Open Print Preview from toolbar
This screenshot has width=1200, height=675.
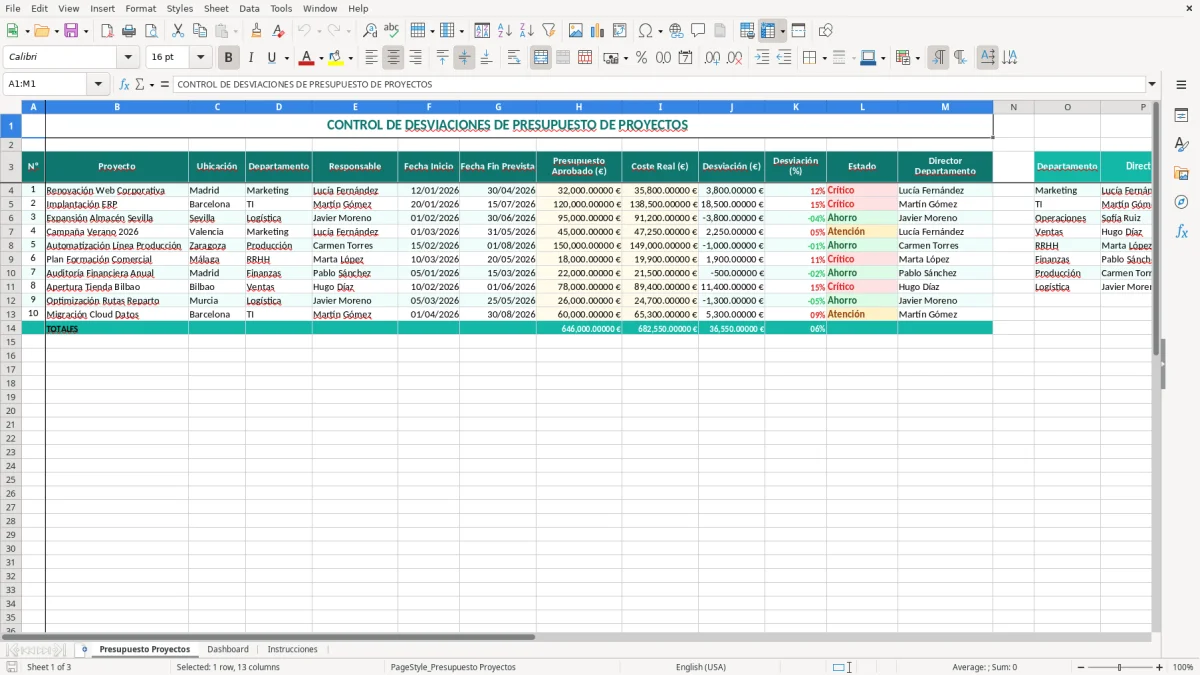tap(150, 31)
